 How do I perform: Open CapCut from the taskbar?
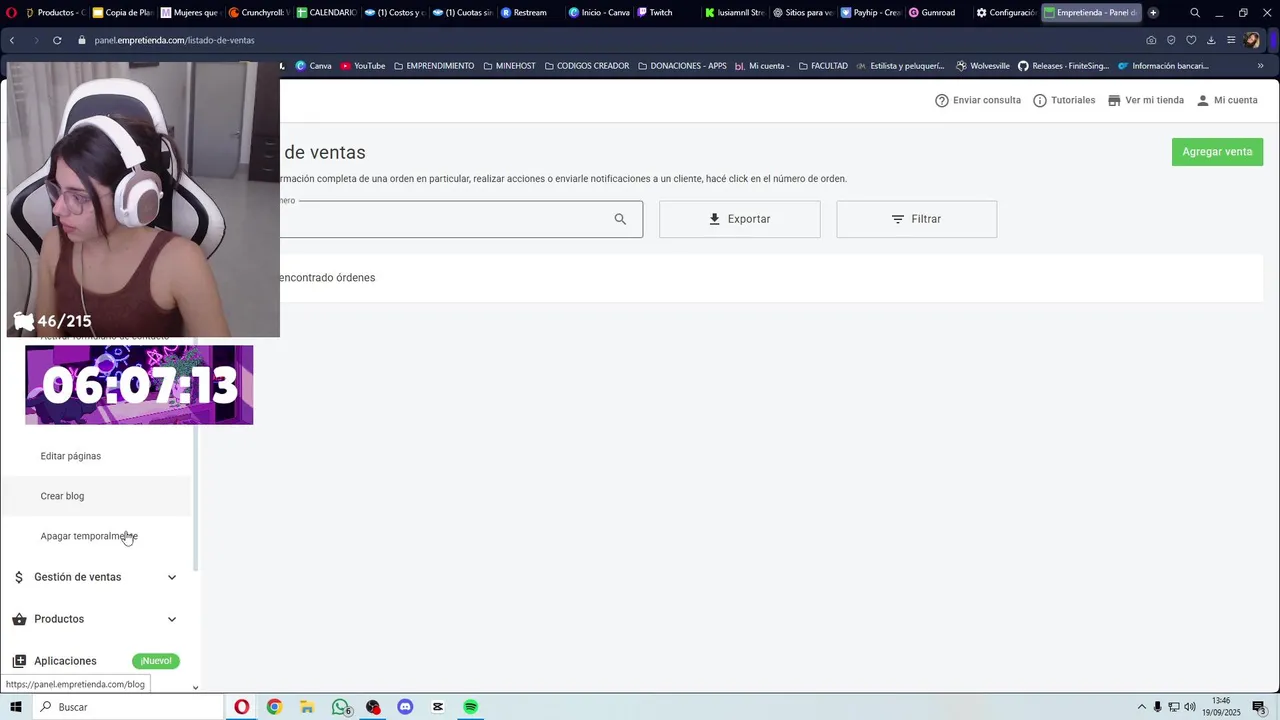point(438,707)
